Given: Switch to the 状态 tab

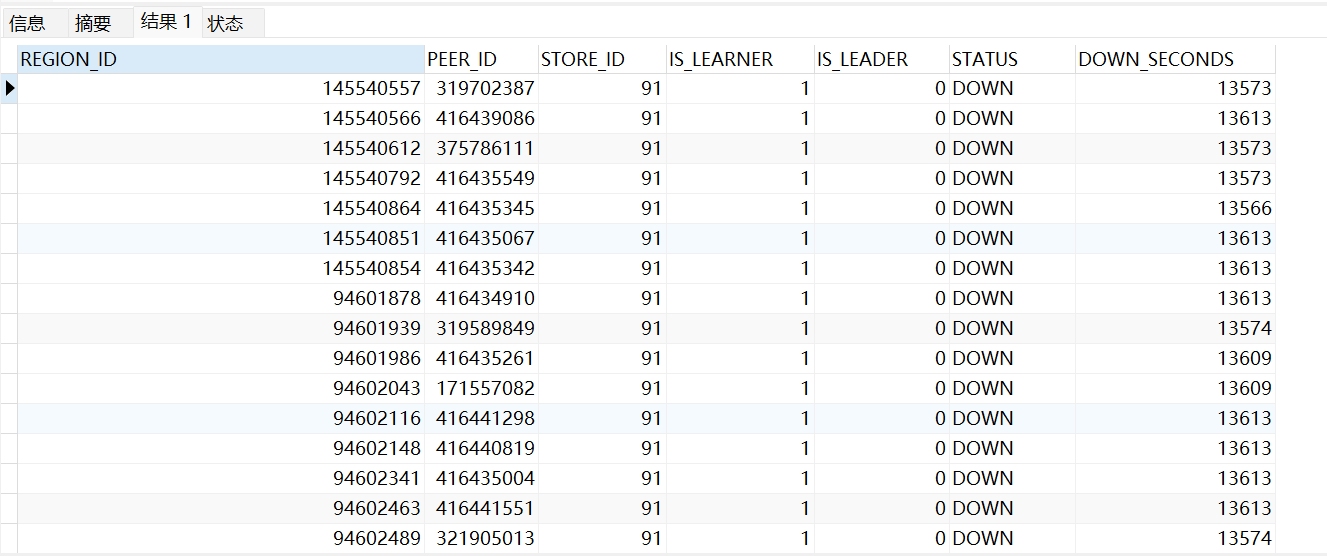Looking at the screenshot, I should (x=226, y=23).
